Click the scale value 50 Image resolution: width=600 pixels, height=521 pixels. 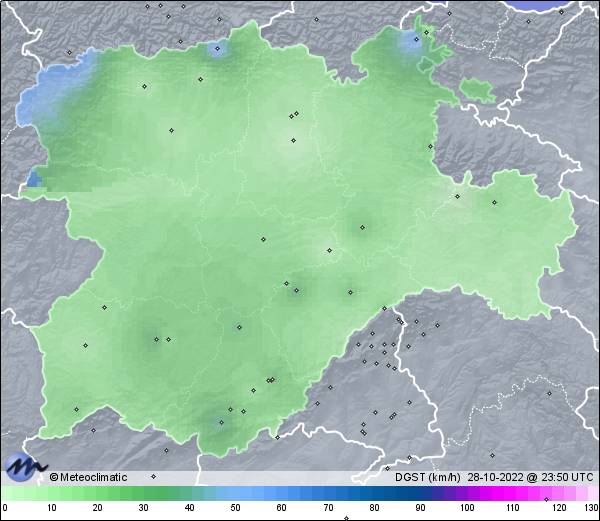click(235, 508)
